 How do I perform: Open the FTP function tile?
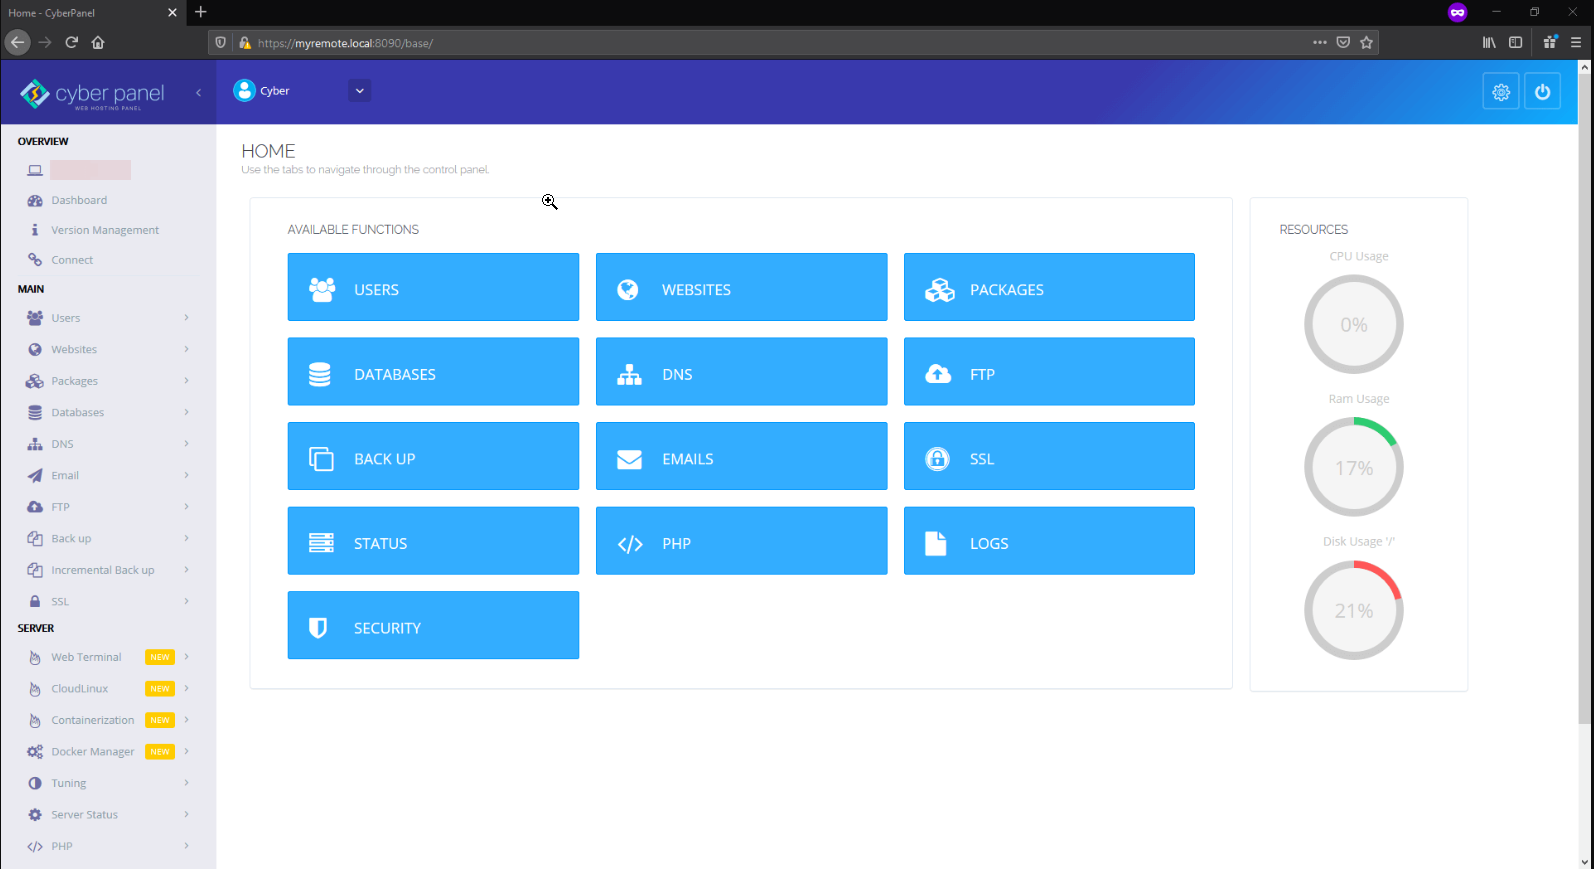pyautogui.click(x=1049, y=372)
